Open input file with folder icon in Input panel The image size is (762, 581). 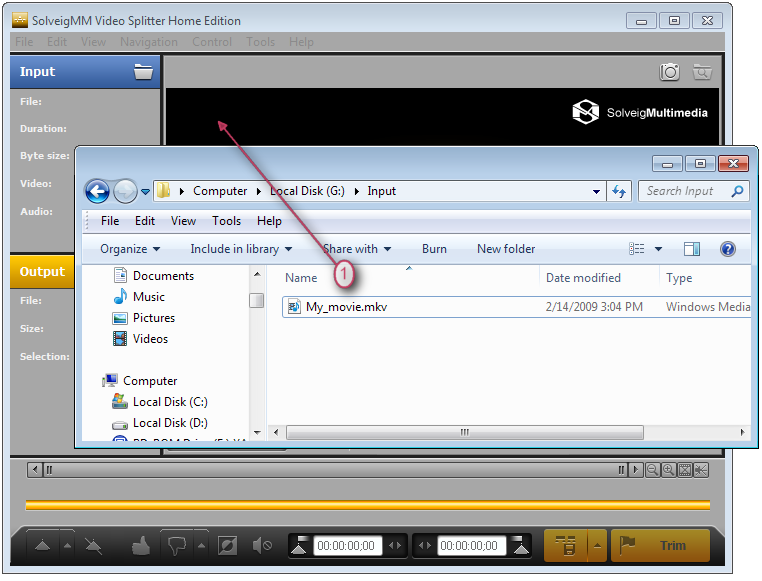tap(143, 72)
